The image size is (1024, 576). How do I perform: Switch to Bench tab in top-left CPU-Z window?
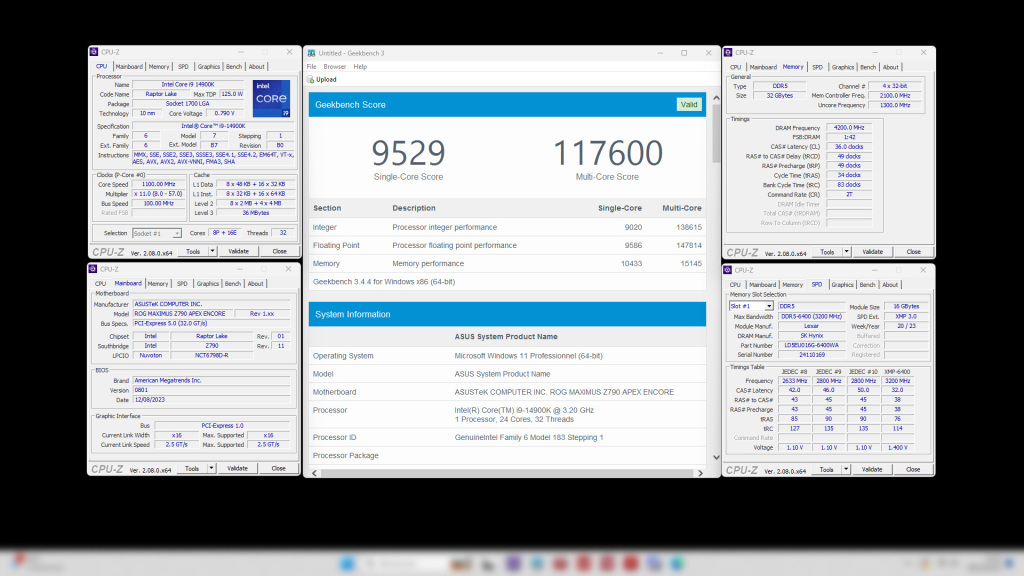point(234,67)
